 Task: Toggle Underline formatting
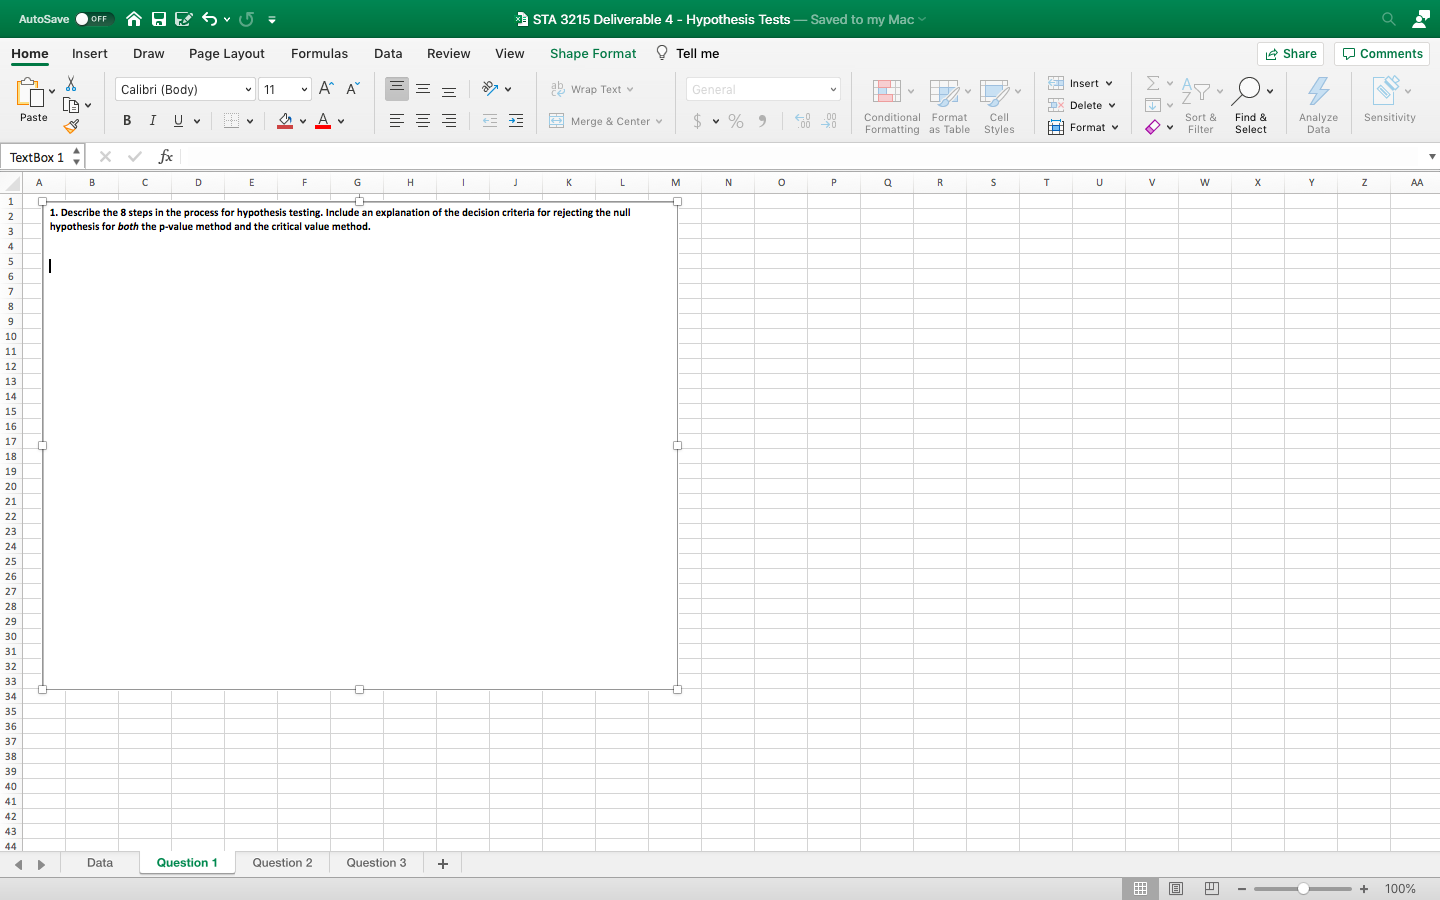pos(178,121)
